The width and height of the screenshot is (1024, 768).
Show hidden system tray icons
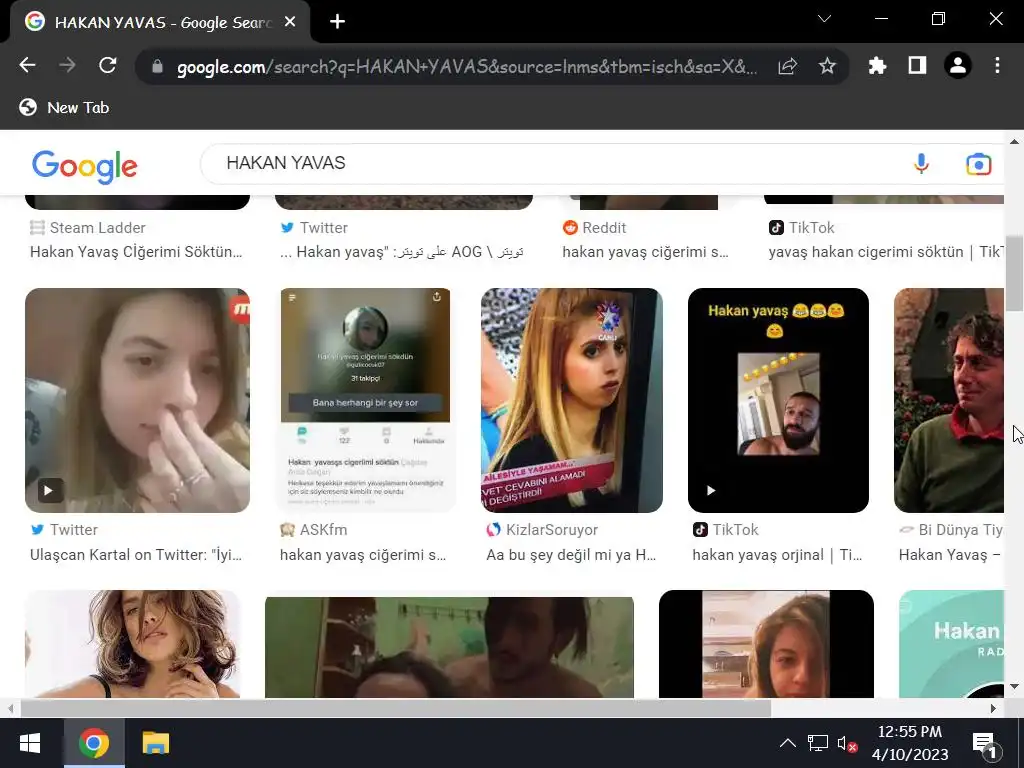788,743
